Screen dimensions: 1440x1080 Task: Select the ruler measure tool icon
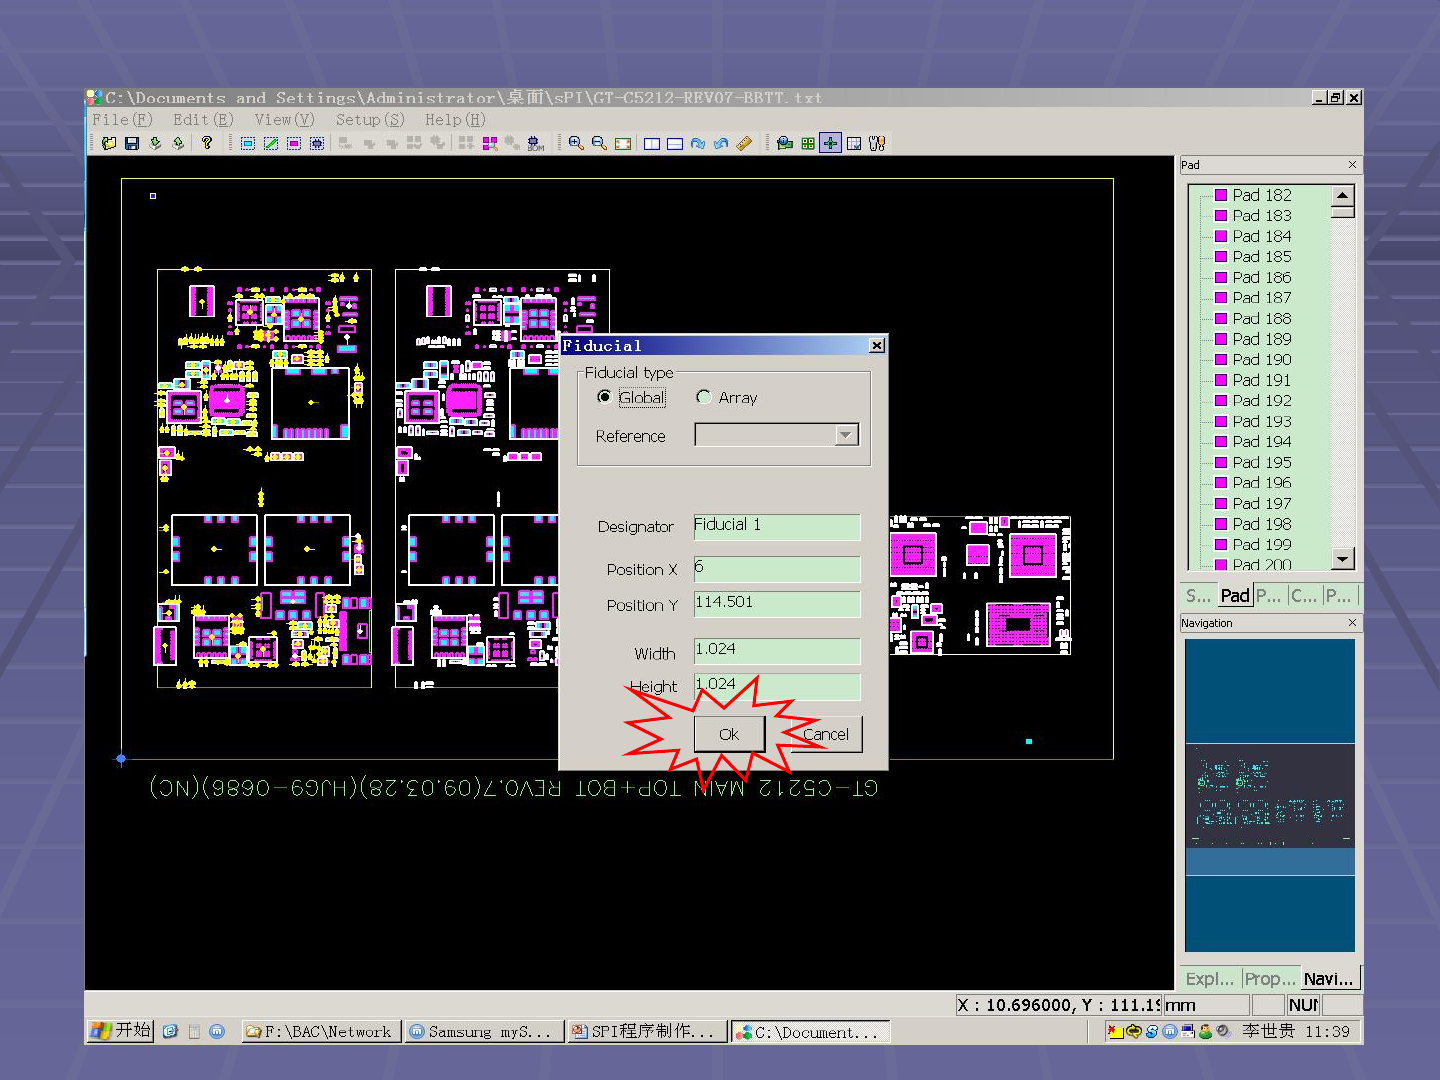[x=744, y=144]
